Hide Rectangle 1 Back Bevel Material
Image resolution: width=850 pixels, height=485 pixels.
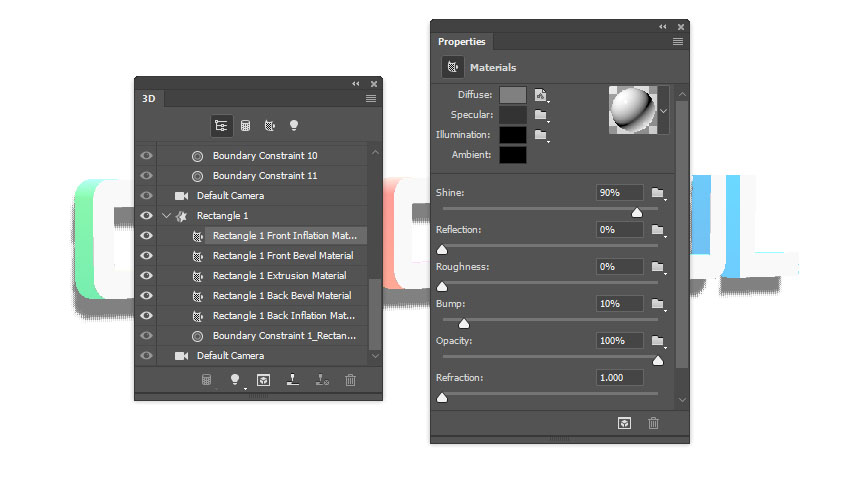(146, 296)
